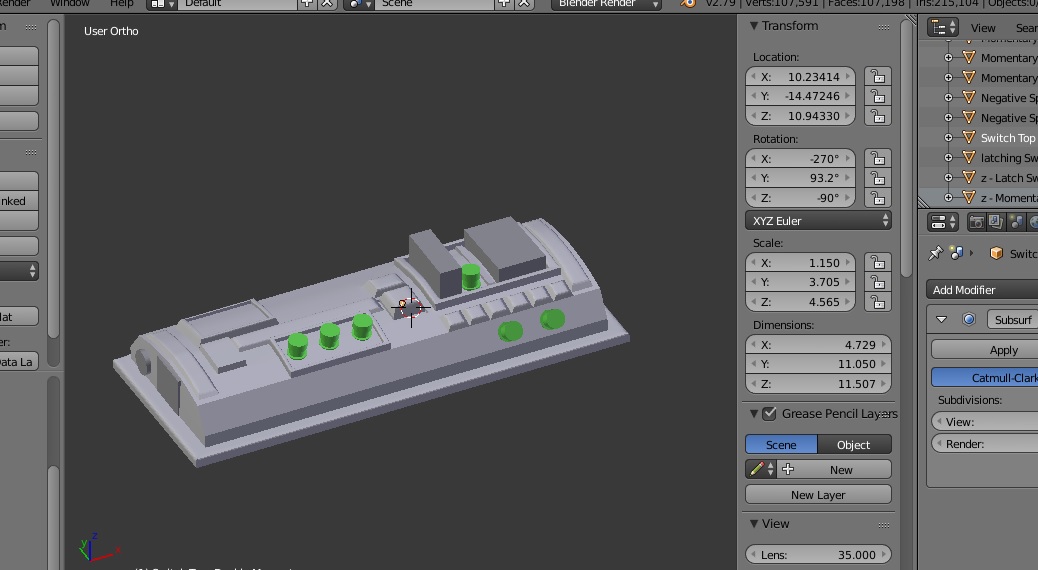Click the Dimensions Y value field
This screenshot has height=570, width=1038.
pos(818,365)
